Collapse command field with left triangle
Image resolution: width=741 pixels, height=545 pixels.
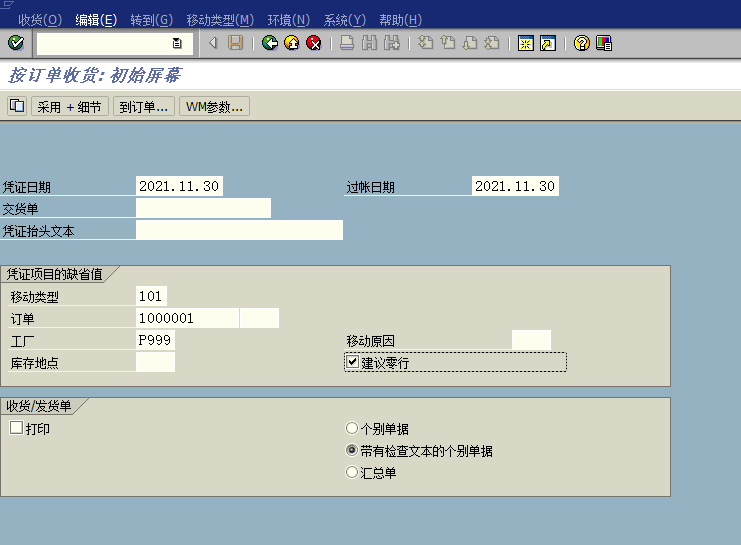coord(213,43)
